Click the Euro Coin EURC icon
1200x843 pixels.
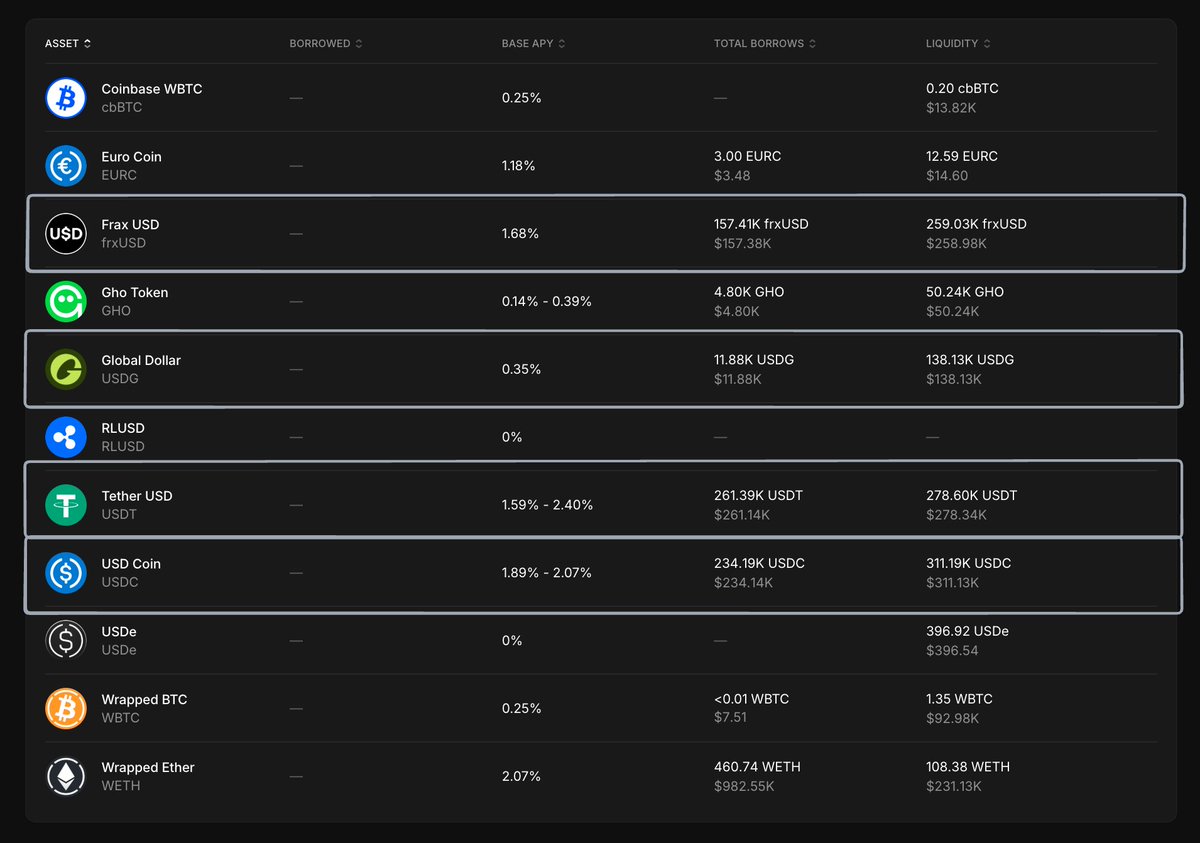coord(66,166)
